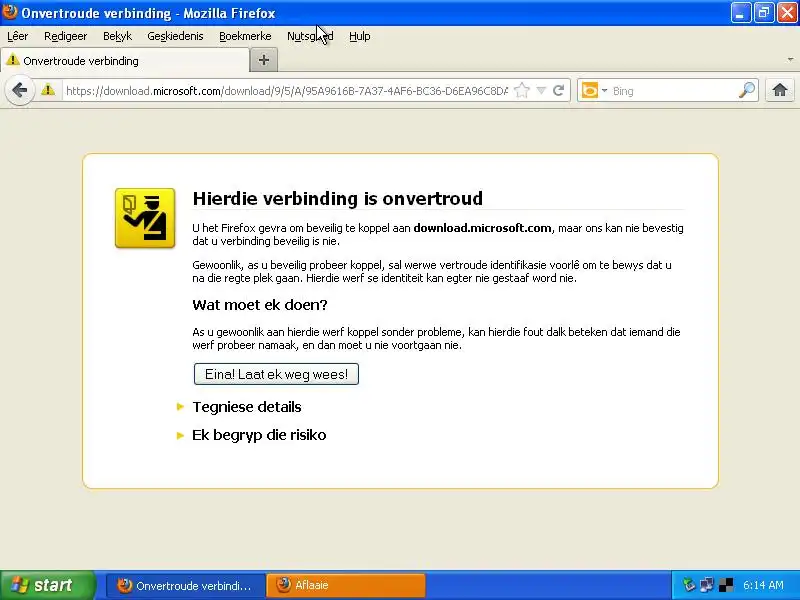The width and height of the screenshot is (800, 600).
Task: Click in the address URL field
Action: click(286, 91)
